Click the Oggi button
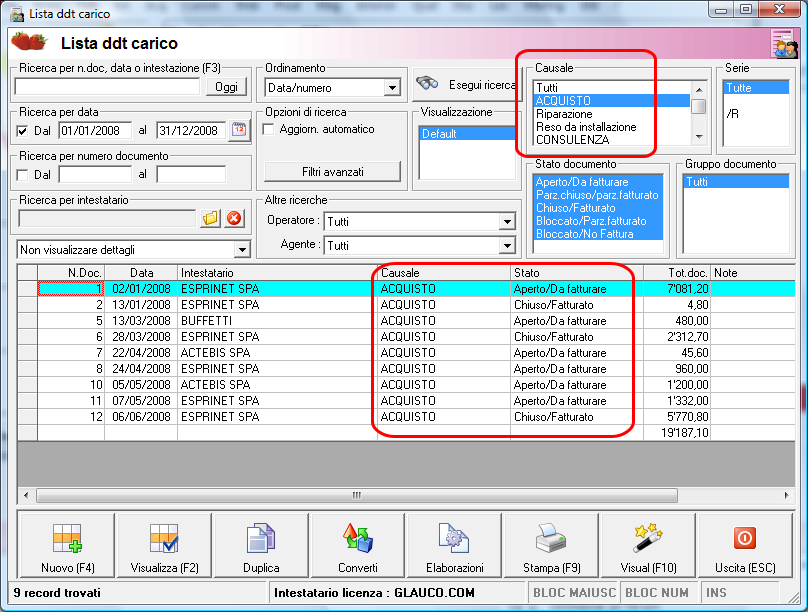 [227, 87]
